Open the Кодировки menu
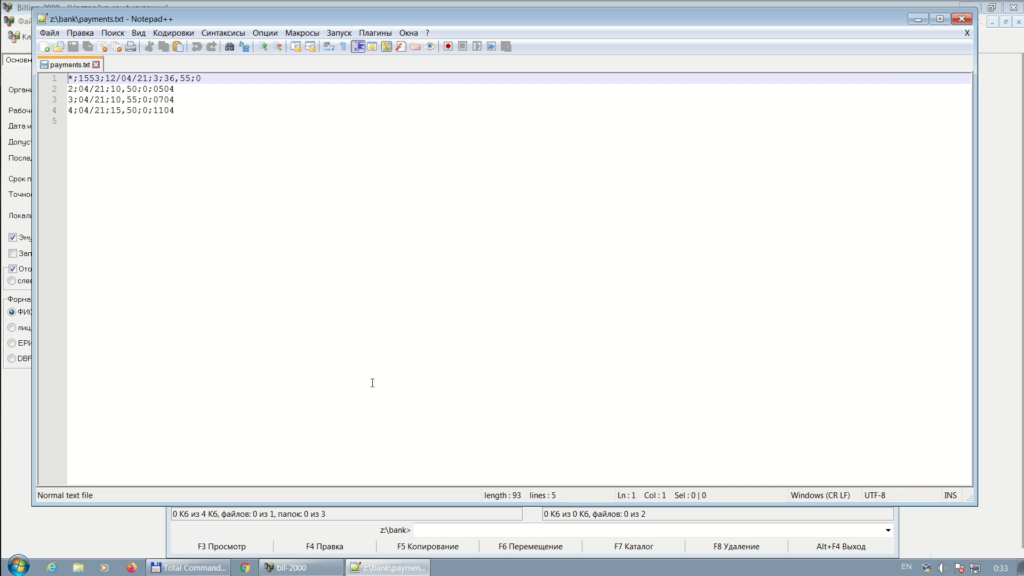Image resolution: width=1024 pixels, height=576 pixels. (x=173, y=33)
